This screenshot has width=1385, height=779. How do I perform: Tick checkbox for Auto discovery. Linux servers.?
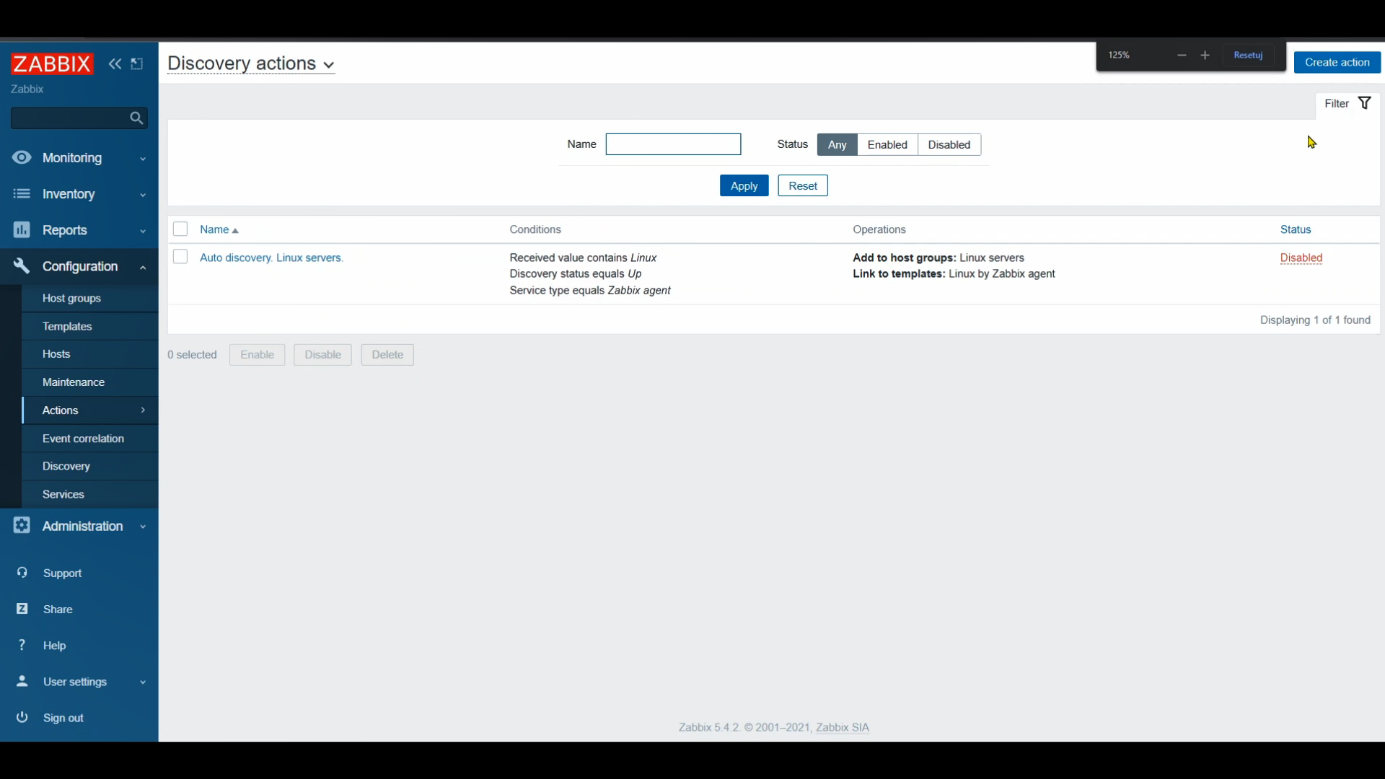point(180,257)
